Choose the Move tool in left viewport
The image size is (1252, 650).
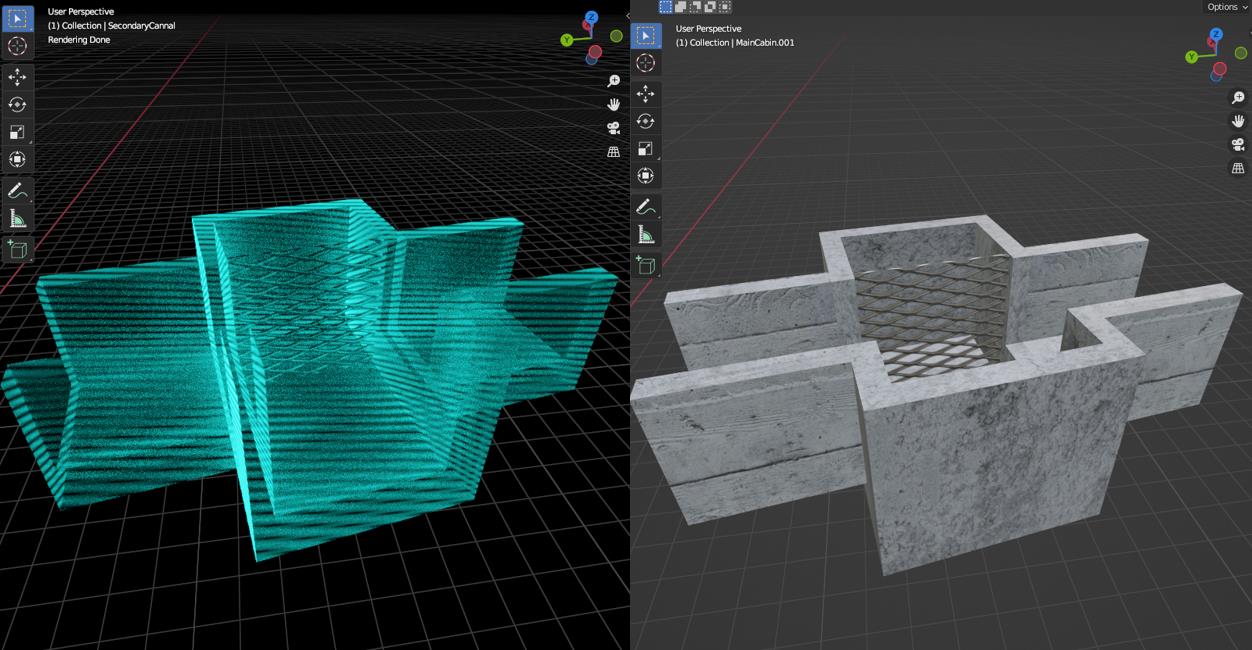pos(17,77)
